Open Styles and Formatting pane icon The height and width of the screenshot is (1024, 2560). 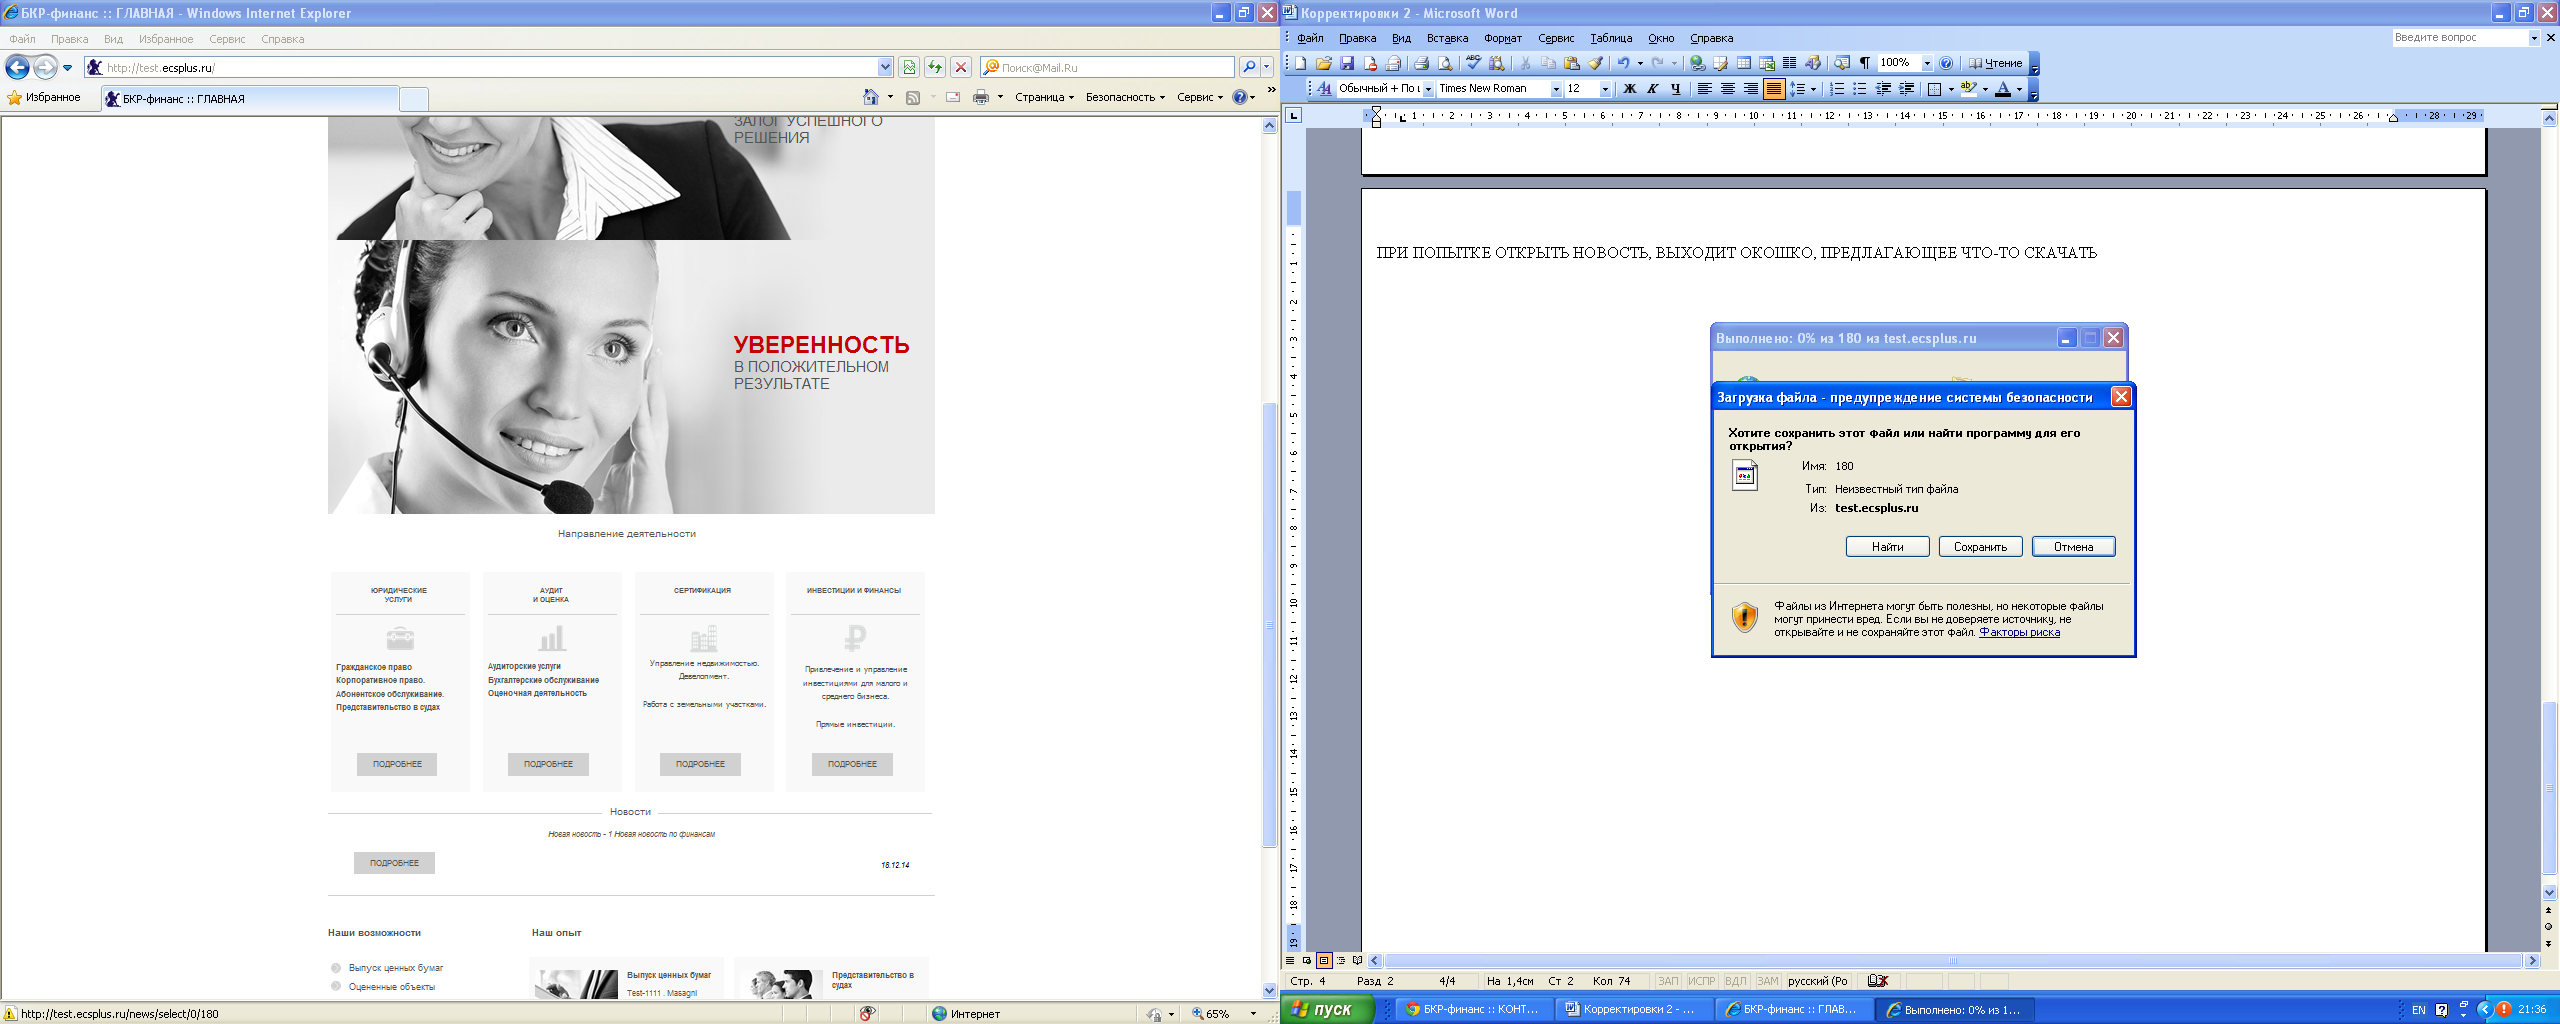[1324, 88]
